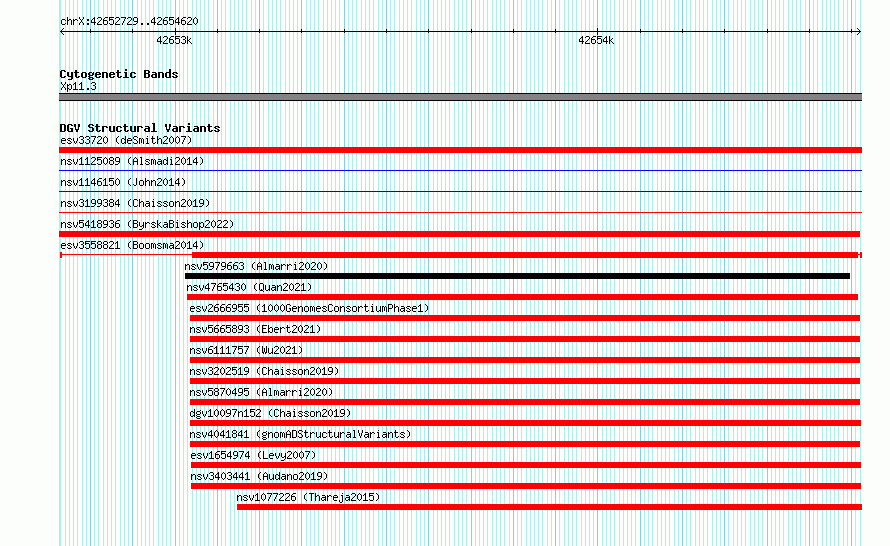
Task: Select the Xp11.3 band label
Action: point(78,86)
